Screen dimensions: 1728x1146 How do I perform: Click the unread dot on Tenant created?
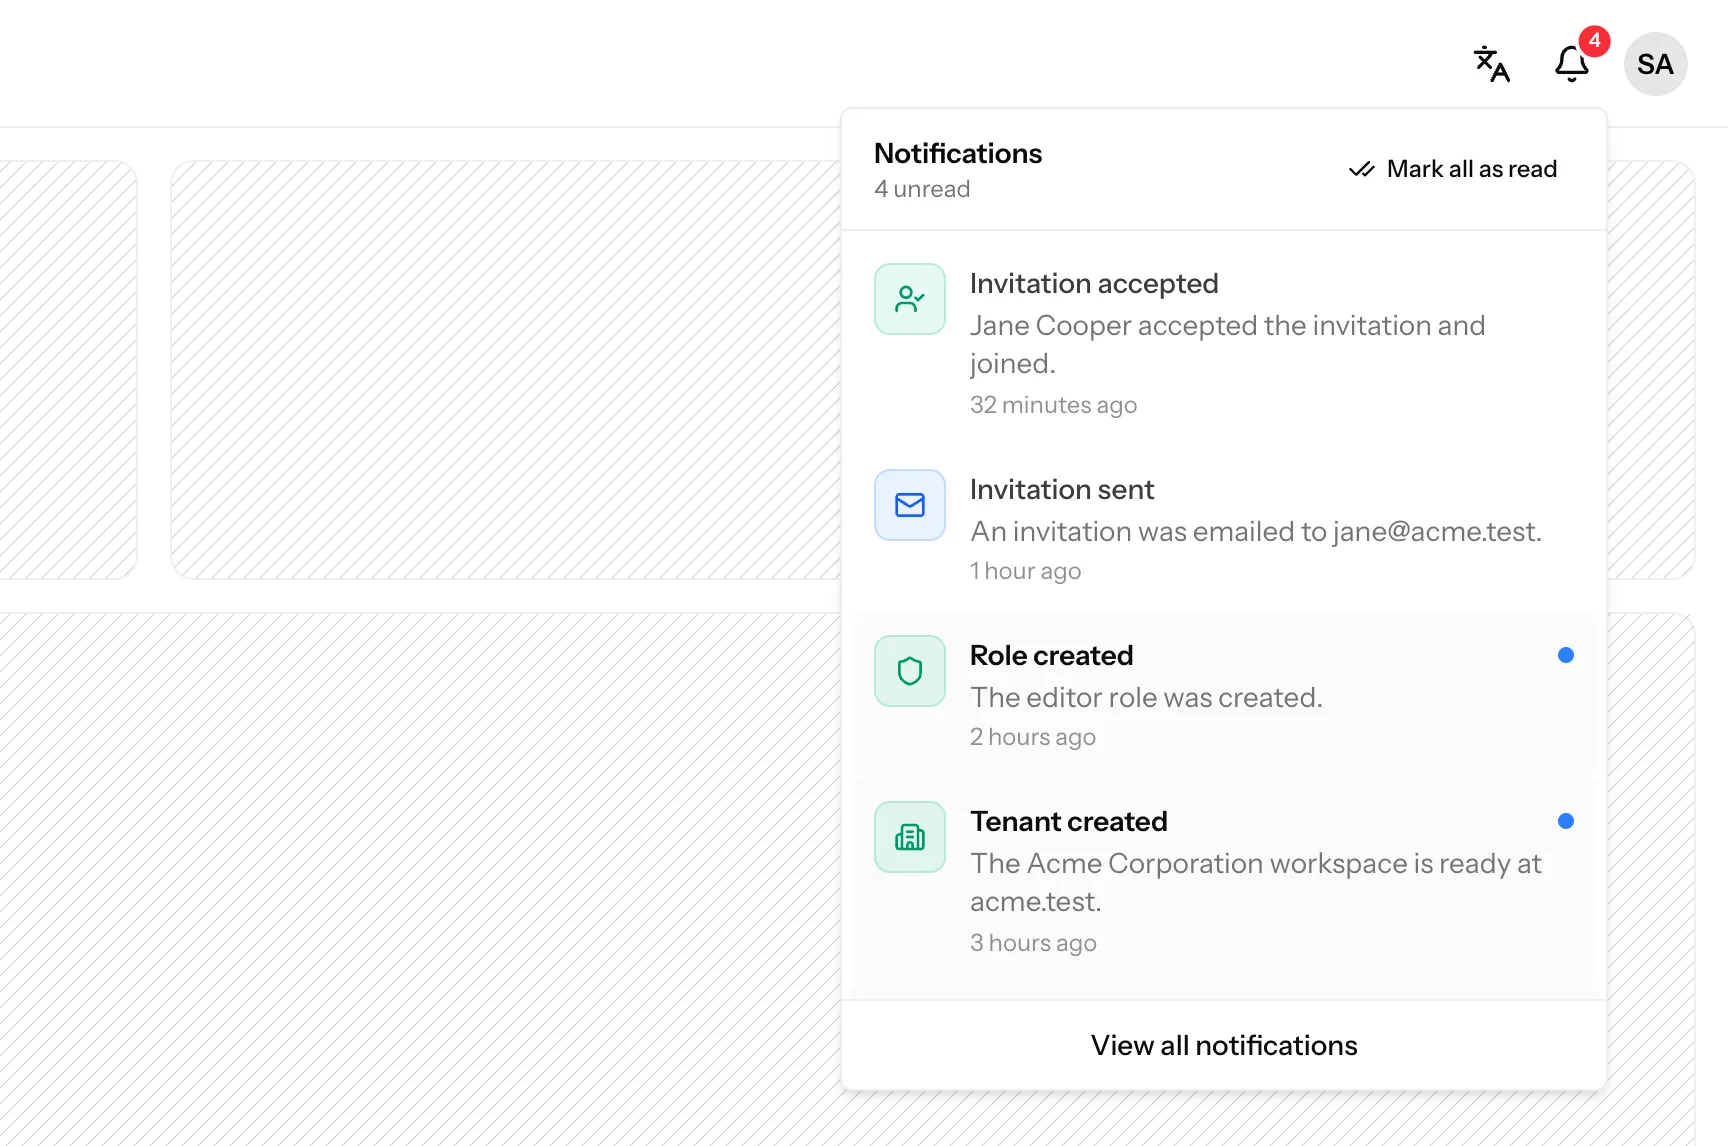pos(1566,821)
